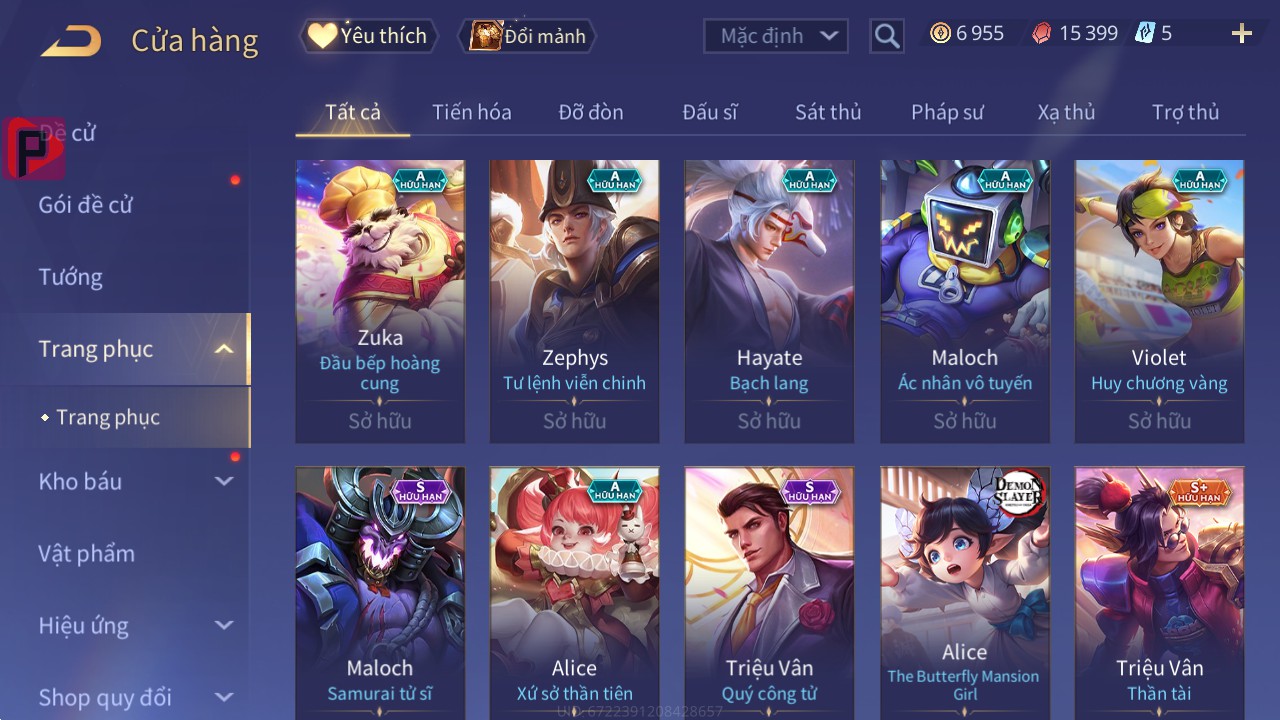Open the search magnifier icon

point(886,37)
